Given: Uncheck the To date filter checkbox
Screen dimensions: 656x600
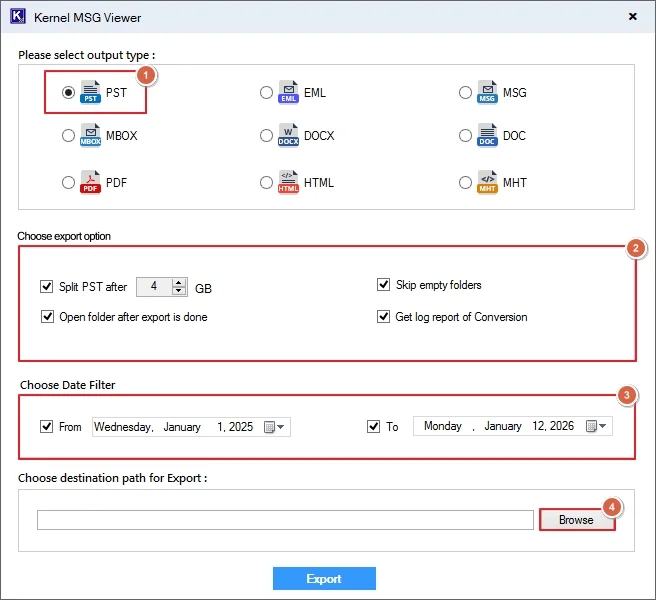Looking at the screenshot, I should [373, 427].
